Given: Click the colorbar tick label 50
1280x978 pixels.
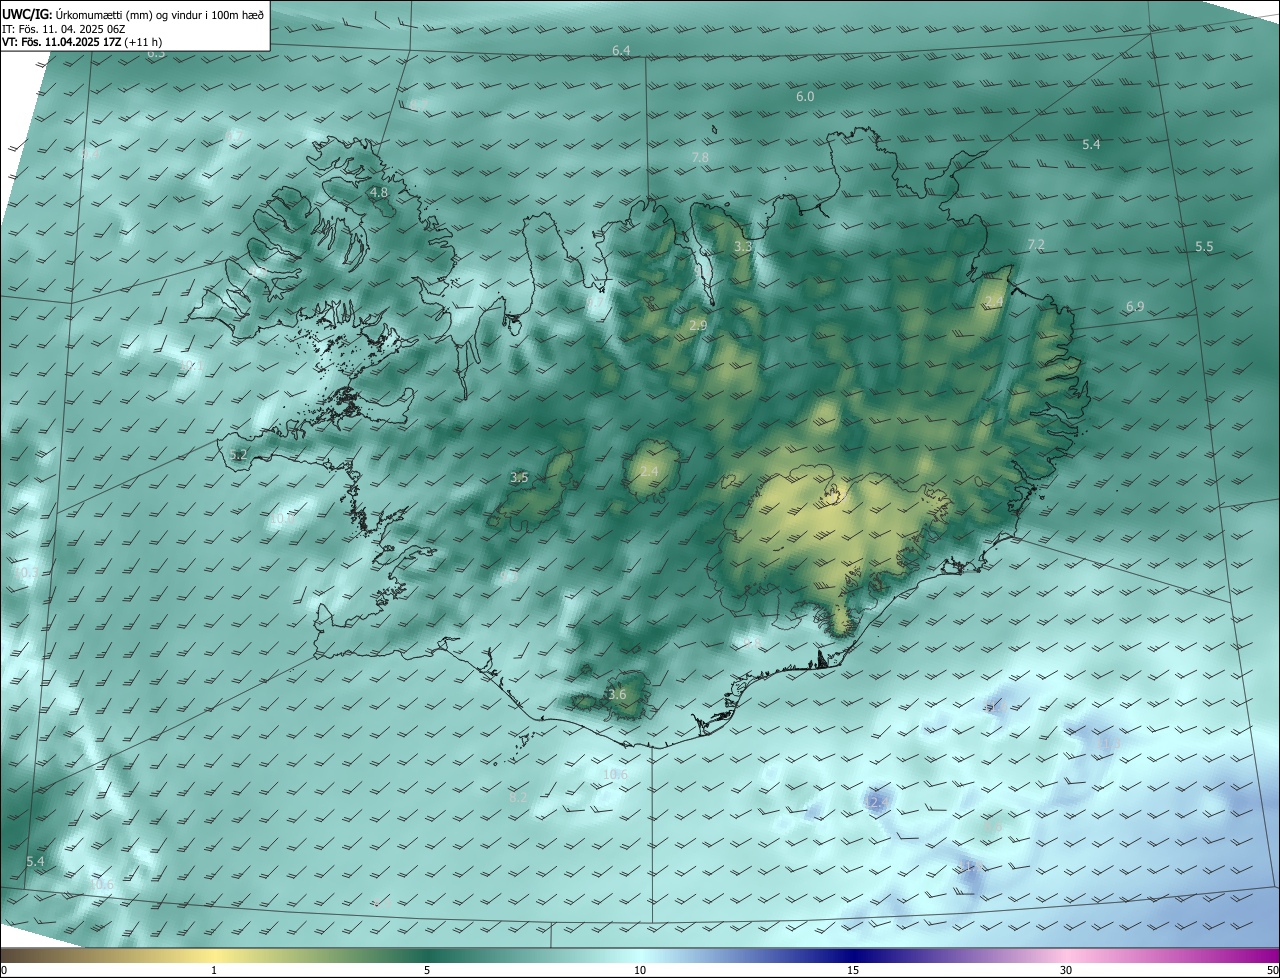Looking at the screenshot, I should (1272, 970).
